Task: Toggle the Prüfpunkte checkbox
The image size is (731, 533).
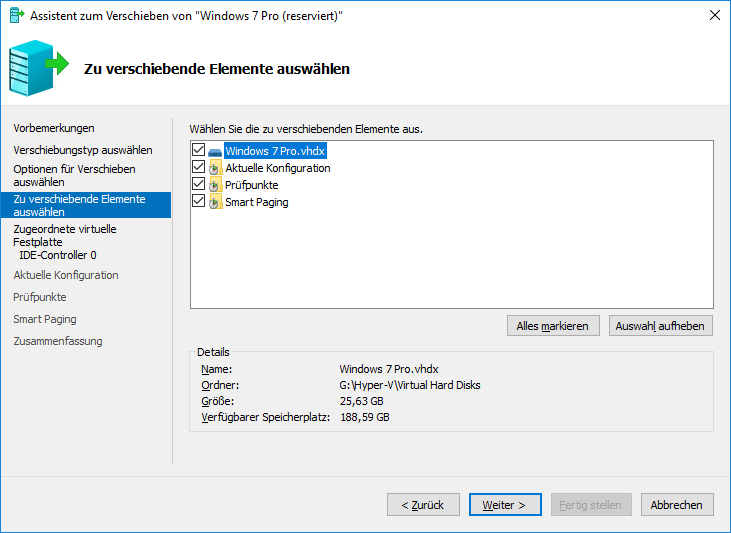Action: 198,185
